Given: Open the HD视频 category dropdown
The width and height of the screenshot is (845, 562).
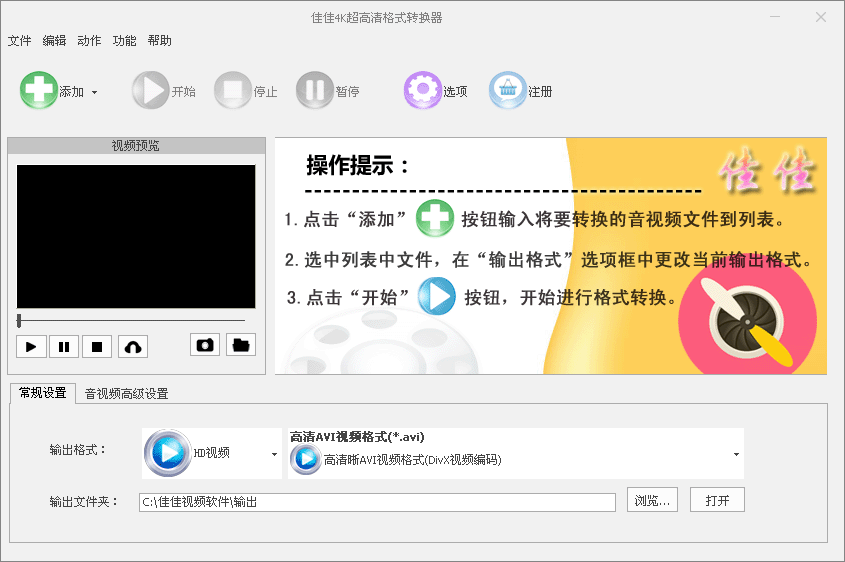Looking at the screenshot, I should click(x=274, y=454).
